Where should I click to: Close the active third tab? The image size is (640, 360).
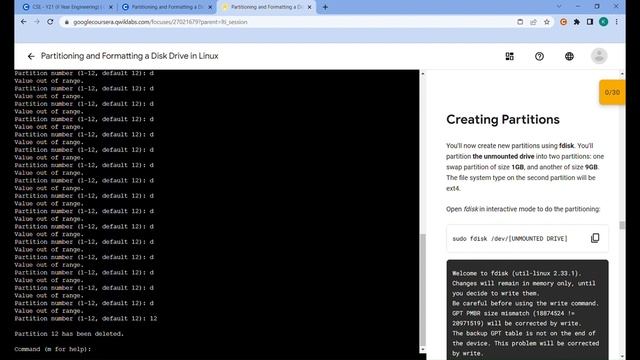pos(309,7)
